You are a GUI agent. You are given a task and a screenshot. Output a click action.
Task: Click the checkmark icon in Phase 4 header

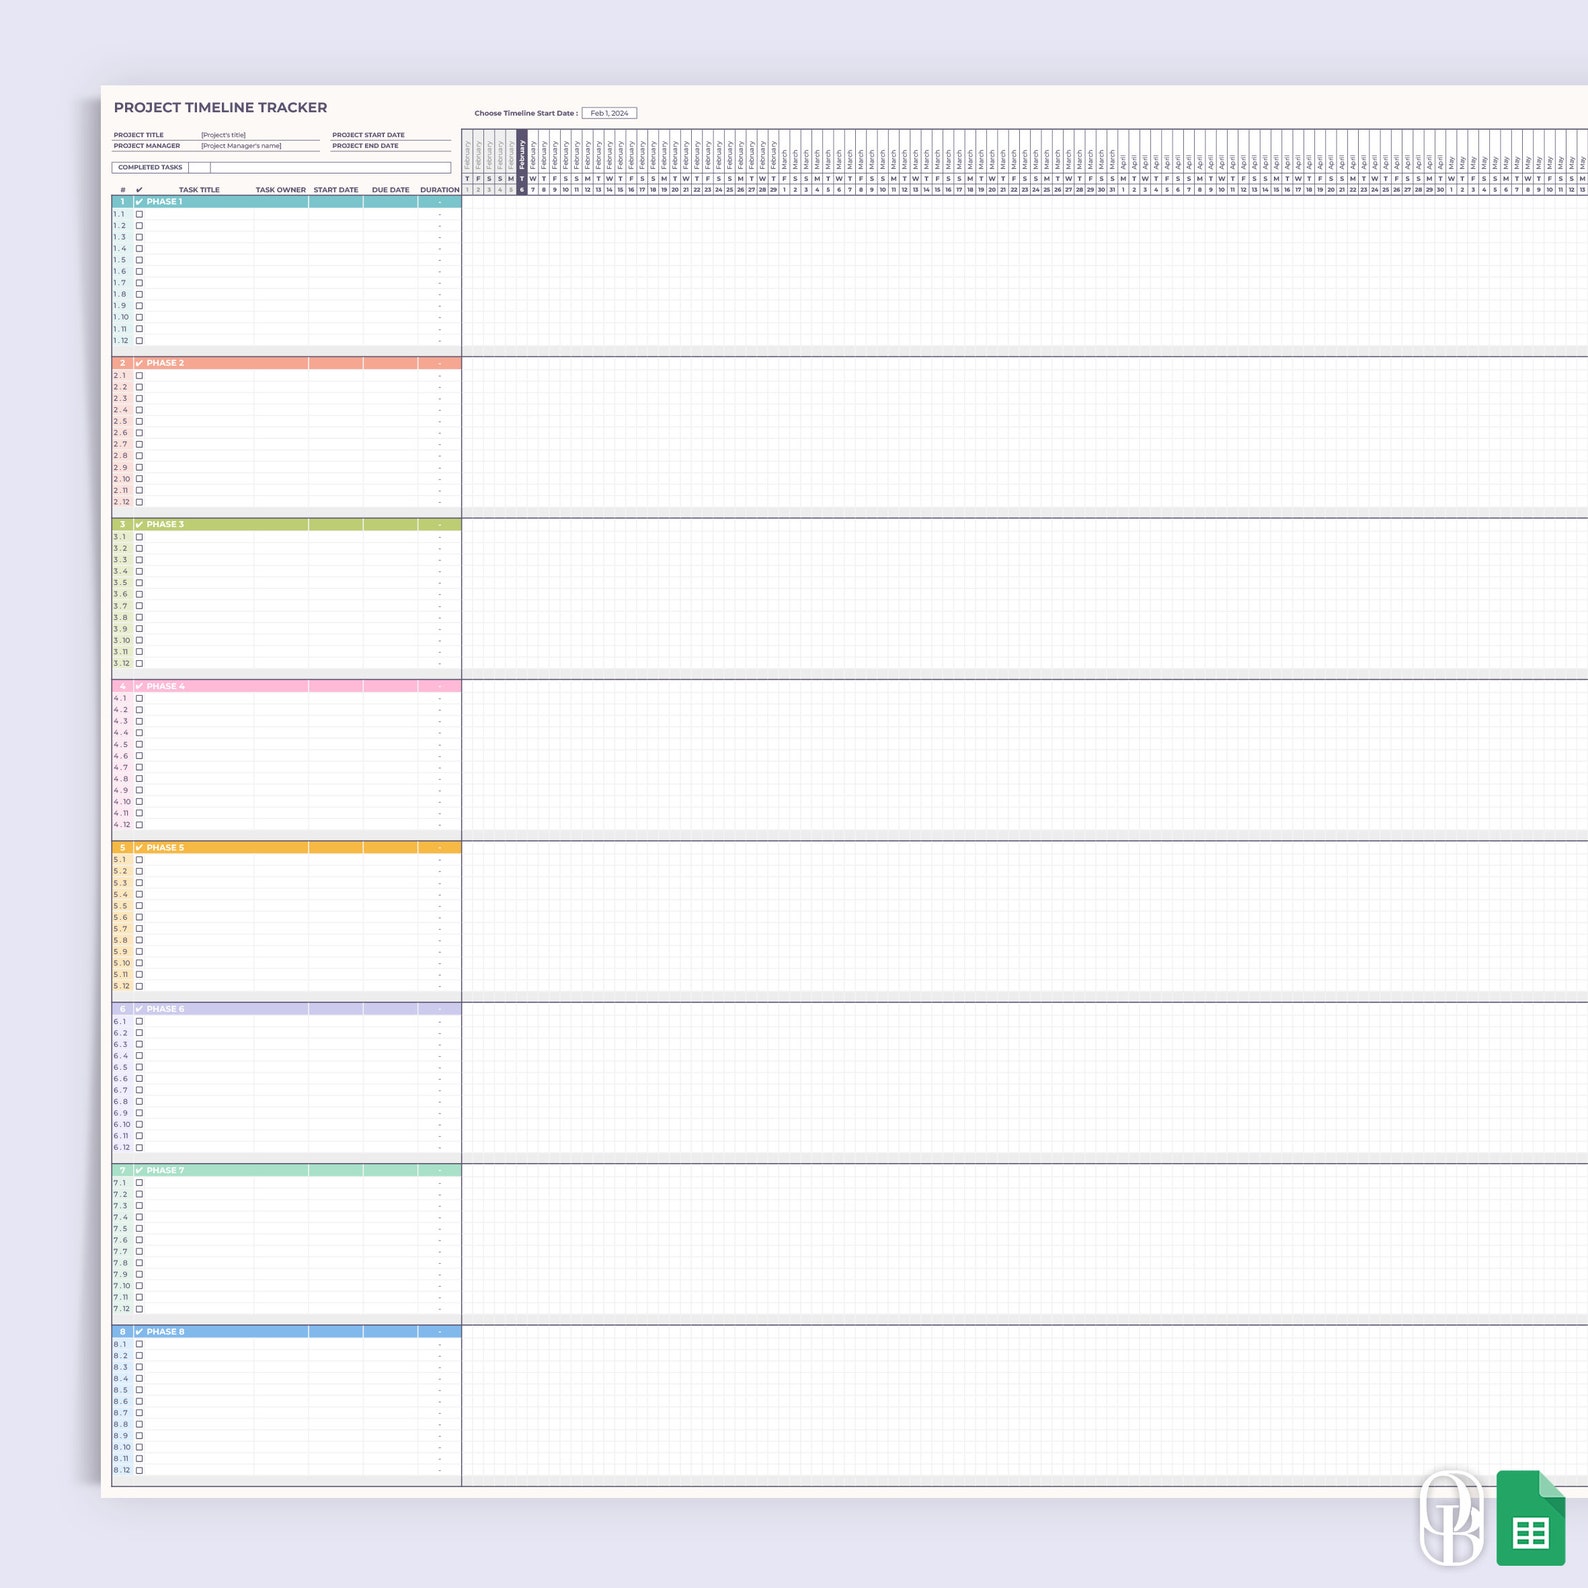tap(139, 686)
